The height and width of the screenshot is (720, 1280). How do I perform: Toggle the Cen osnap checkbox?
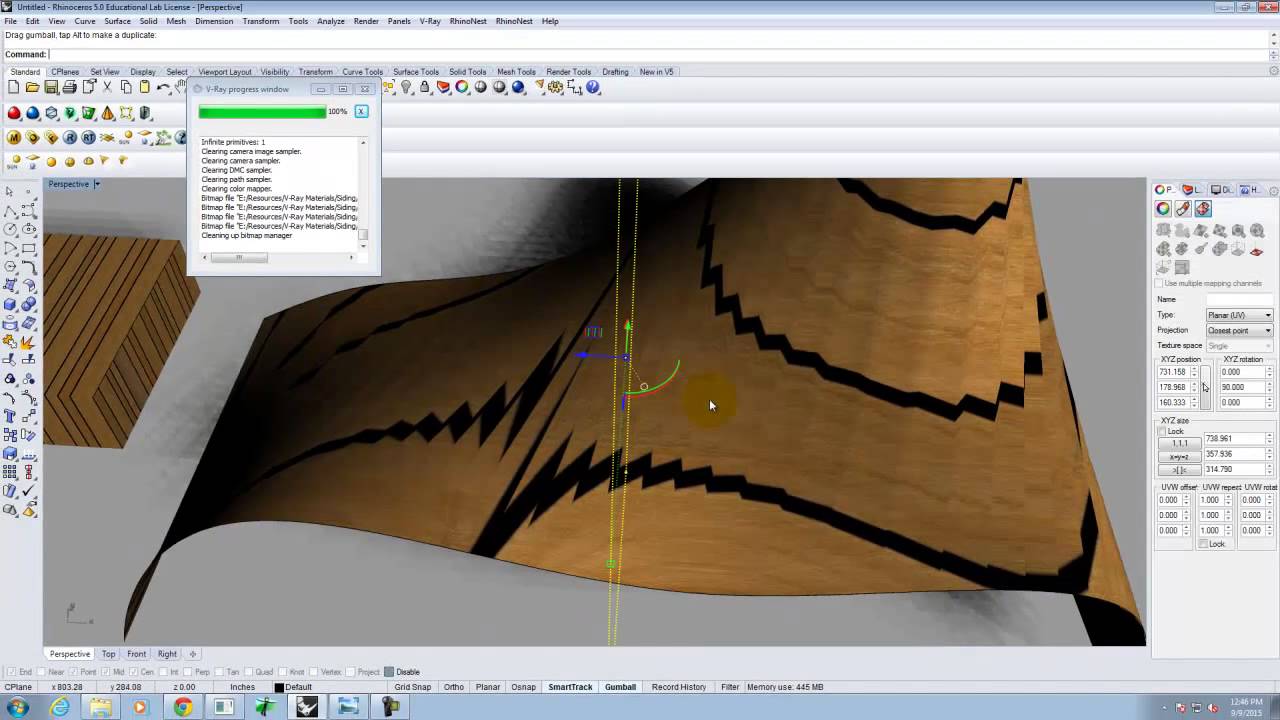pyautogui.click(x=136, y=672)
